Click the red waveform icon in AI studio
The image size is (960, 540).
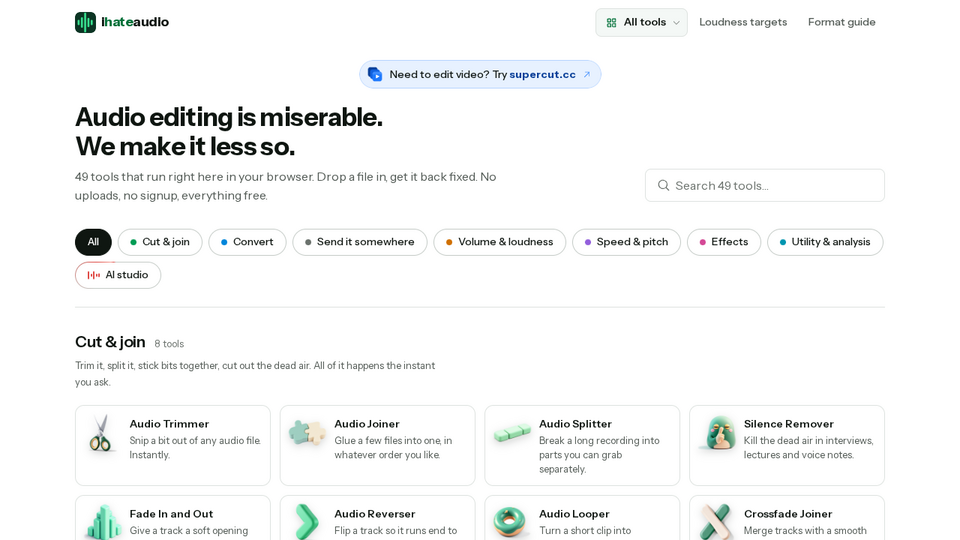[93, 275]
